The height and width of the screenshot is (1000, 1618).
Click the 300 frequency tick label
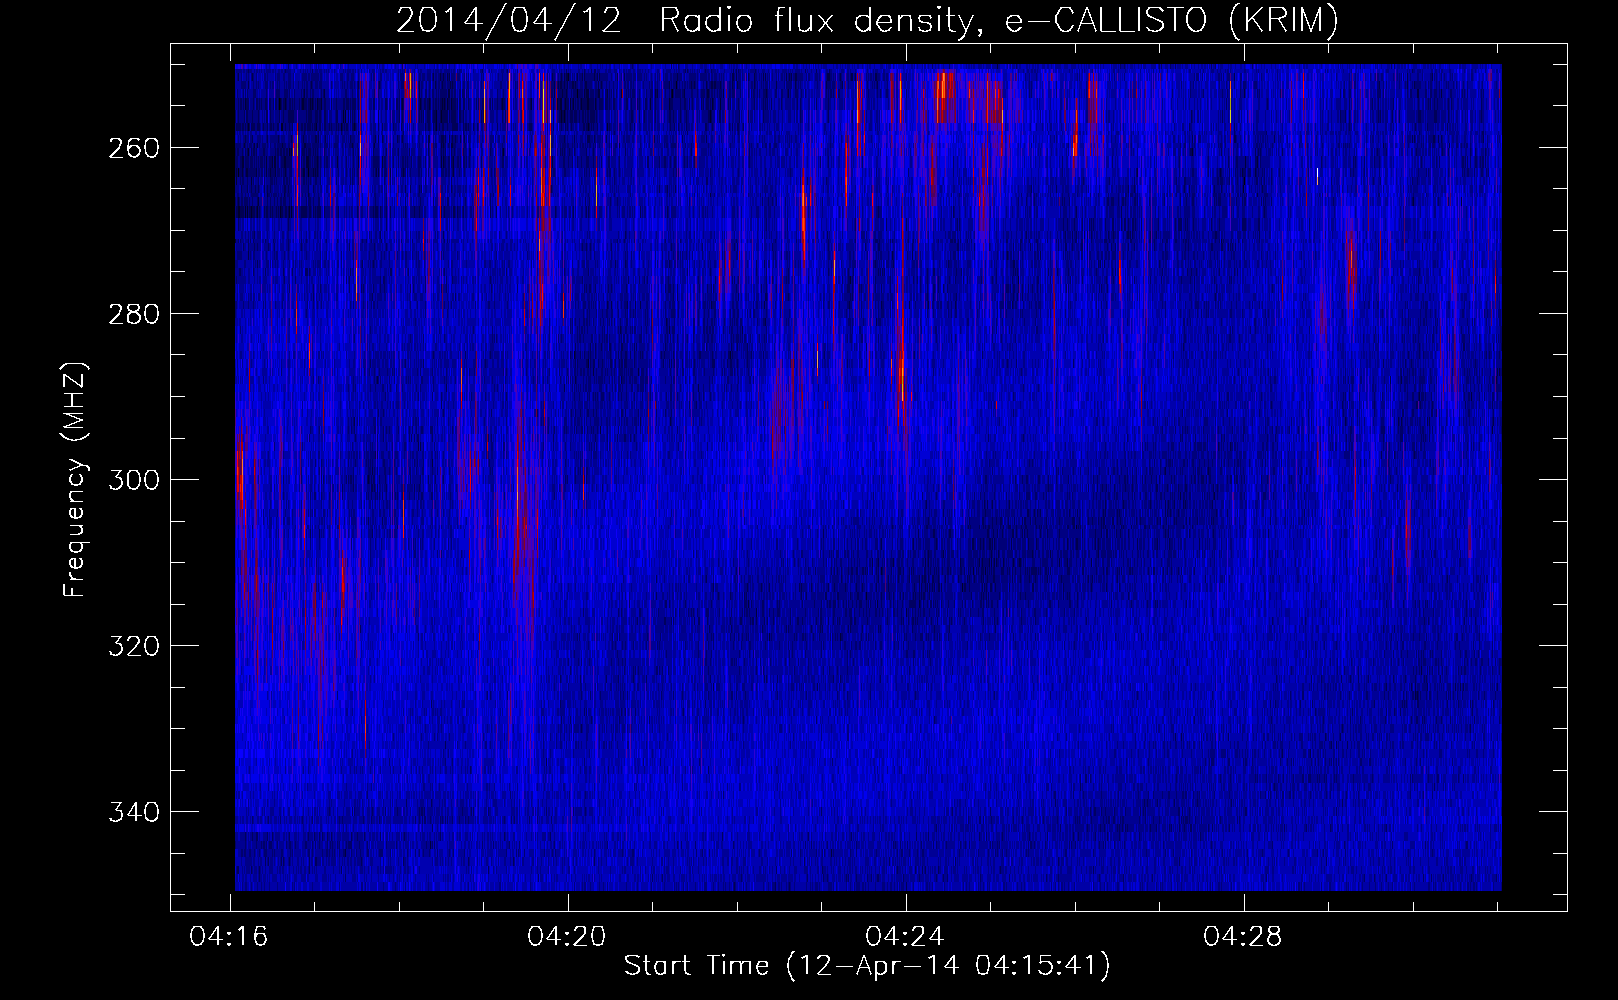133,480
